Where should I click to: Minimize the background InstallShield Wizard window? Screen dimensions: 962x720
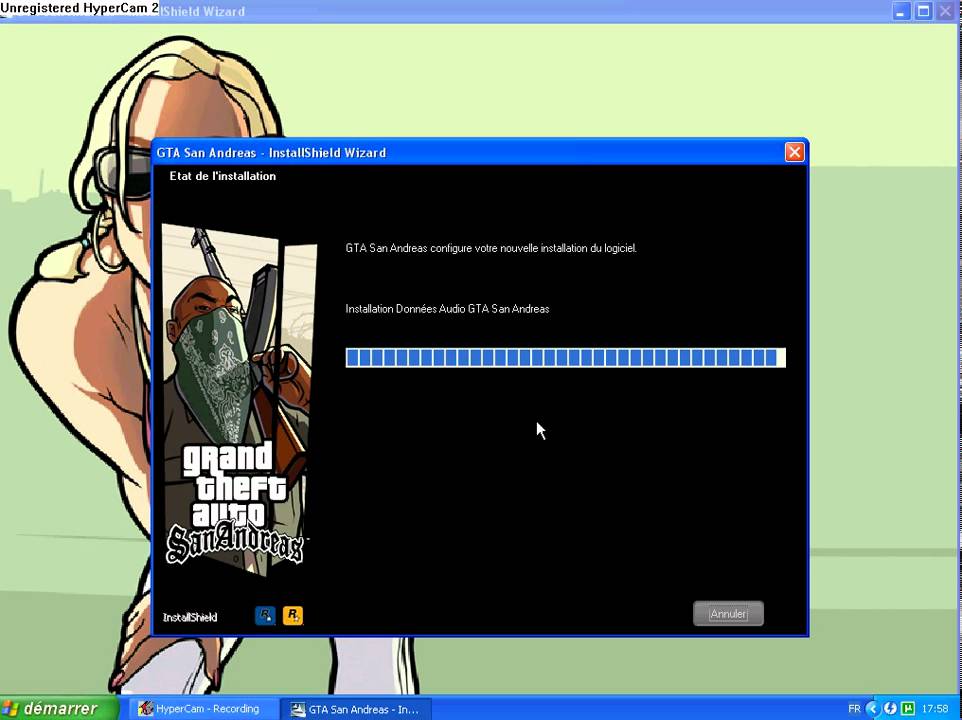(x=901, y=11)
